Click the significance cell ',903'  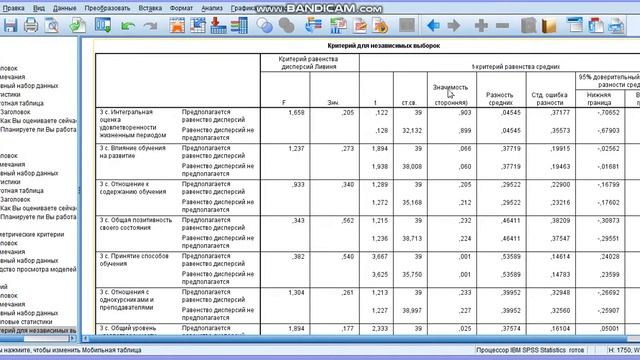(465, 113)
